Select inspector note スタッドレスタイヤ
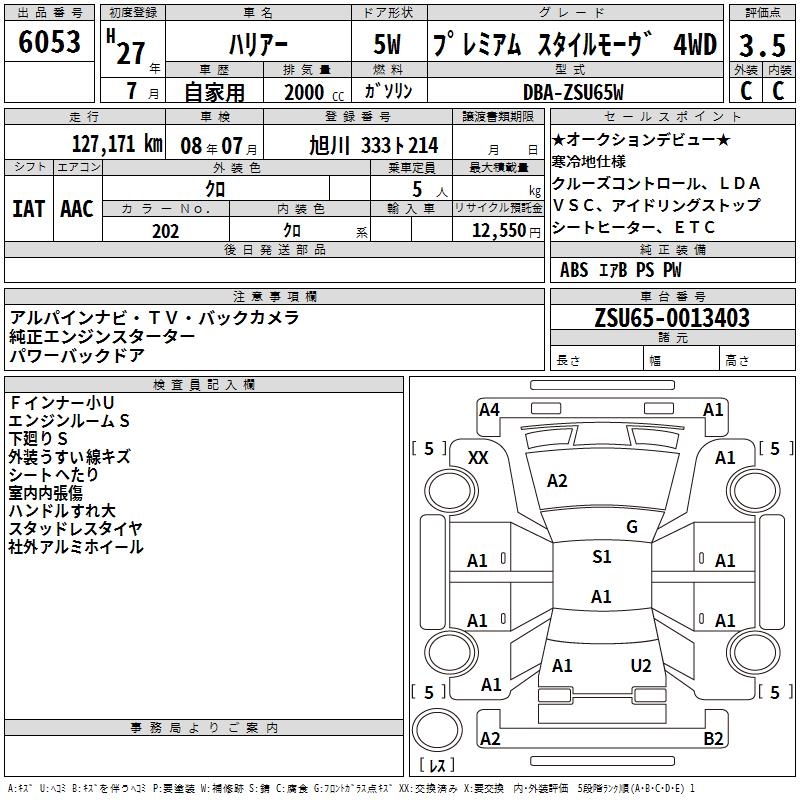 pos(76,529)
